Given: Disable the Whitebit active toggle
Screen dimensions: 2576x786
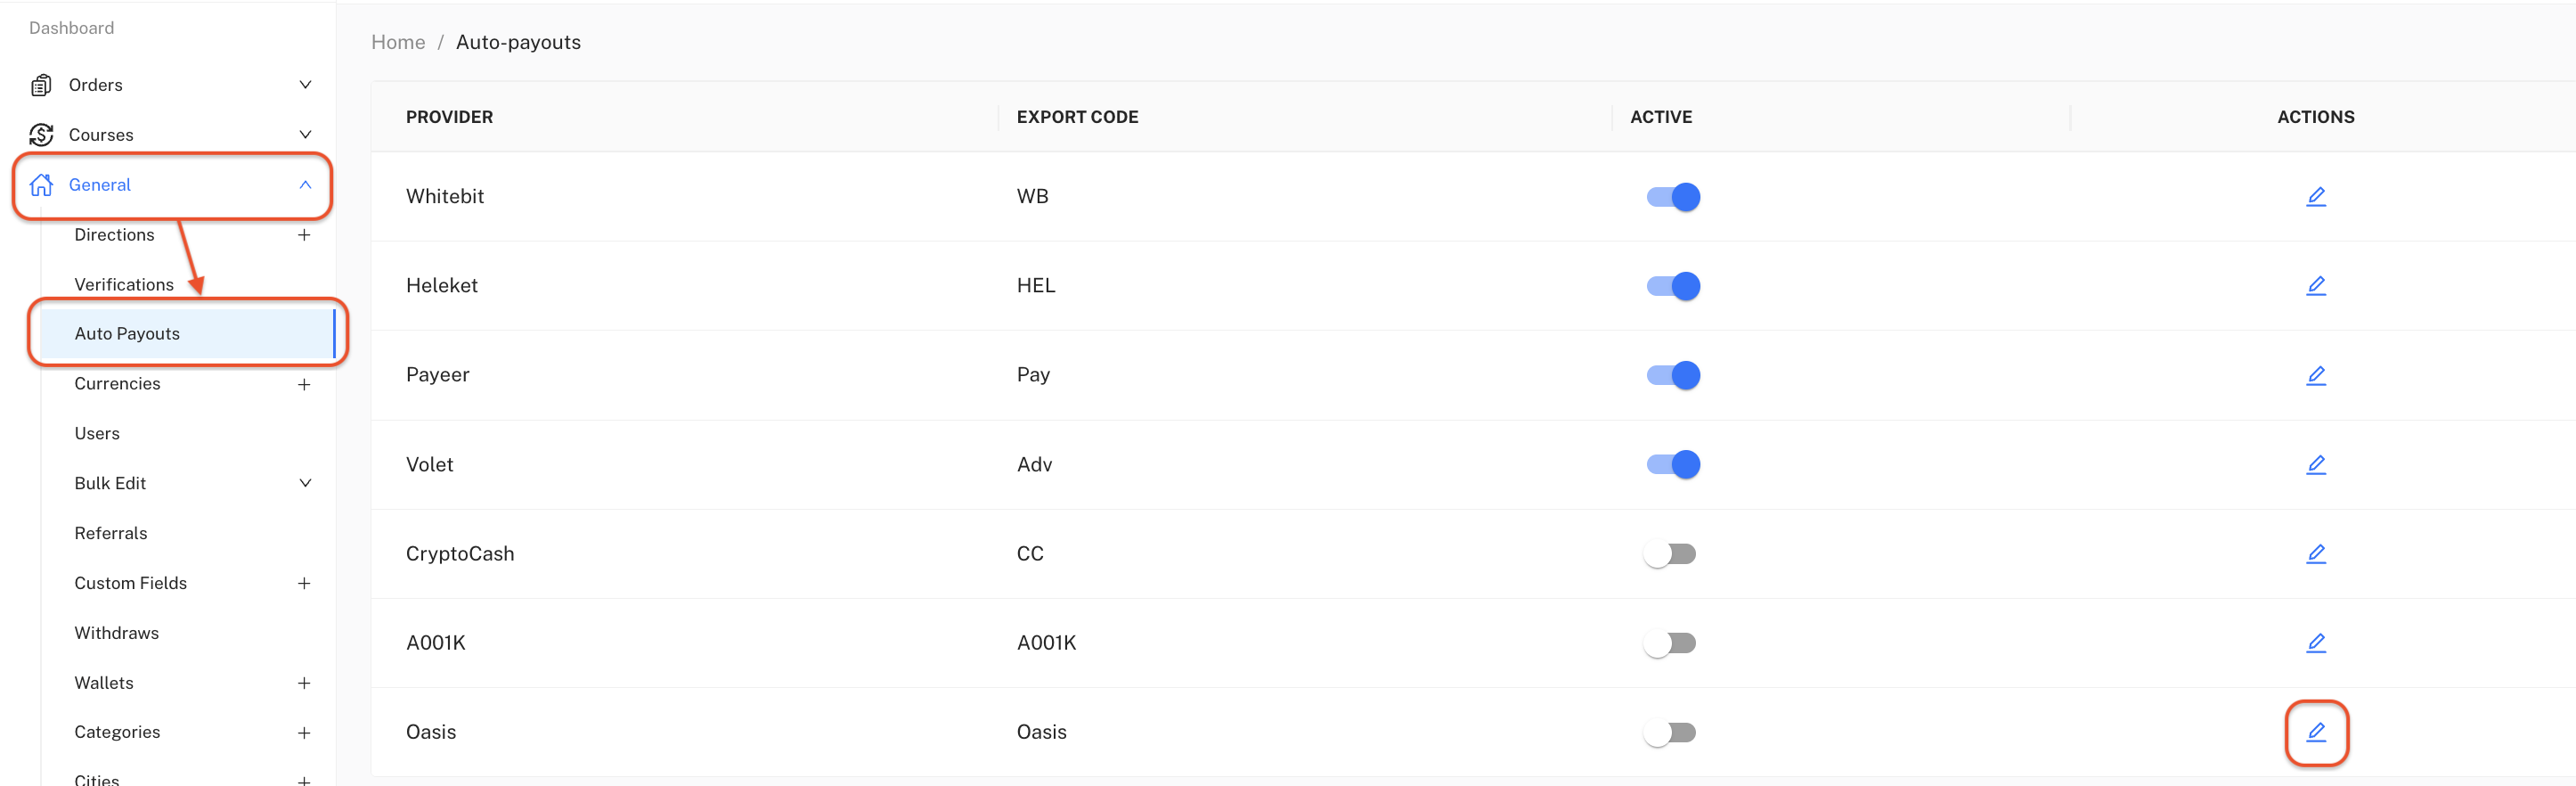Looking at the screenshot, I should click(x=1673, y=197).
